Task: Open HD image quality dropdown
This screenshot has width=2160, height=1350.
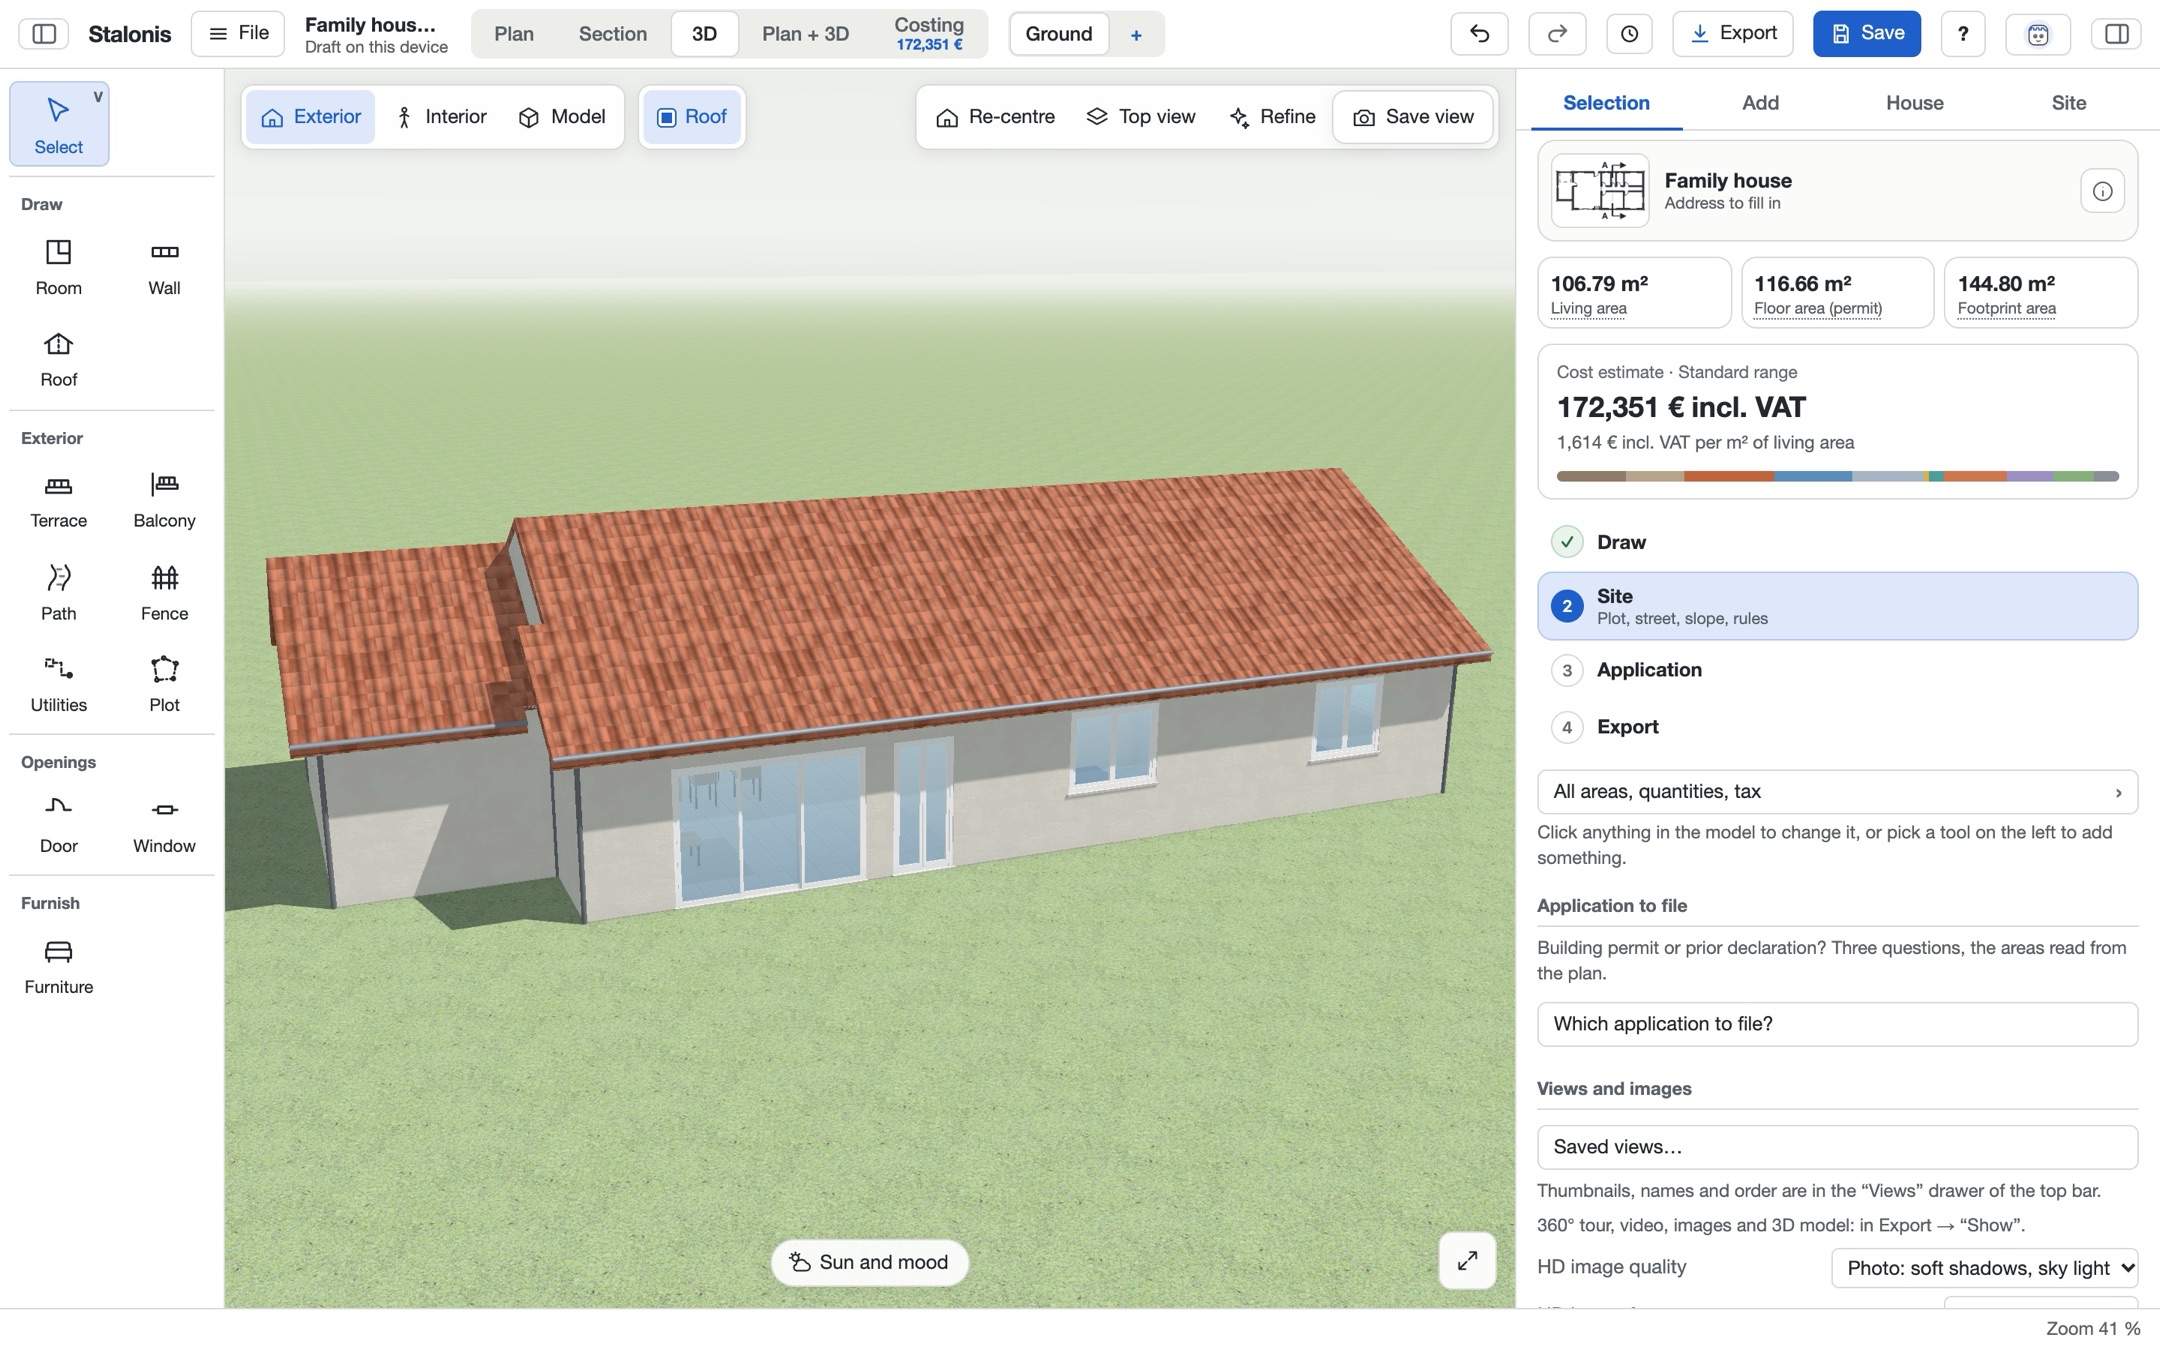Action: pos(1984,1268)
